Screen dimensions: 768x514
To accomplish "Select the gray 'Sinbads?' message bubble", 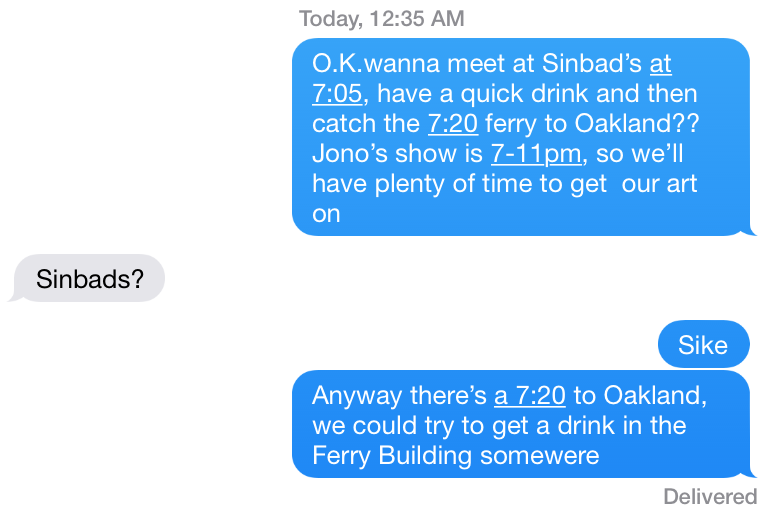I will pyautogui.click(x=87, y=278).
